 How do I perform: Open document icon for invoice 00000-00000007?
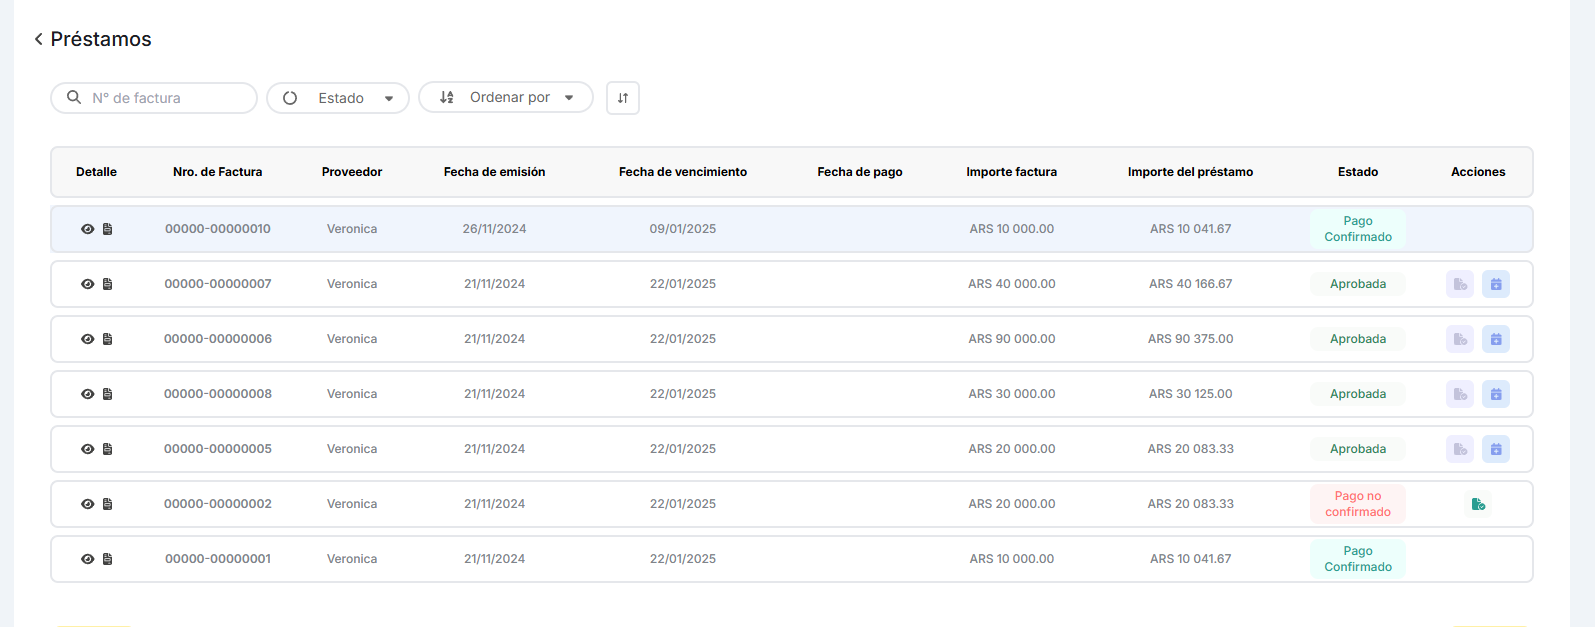click(x=108, y=284)
